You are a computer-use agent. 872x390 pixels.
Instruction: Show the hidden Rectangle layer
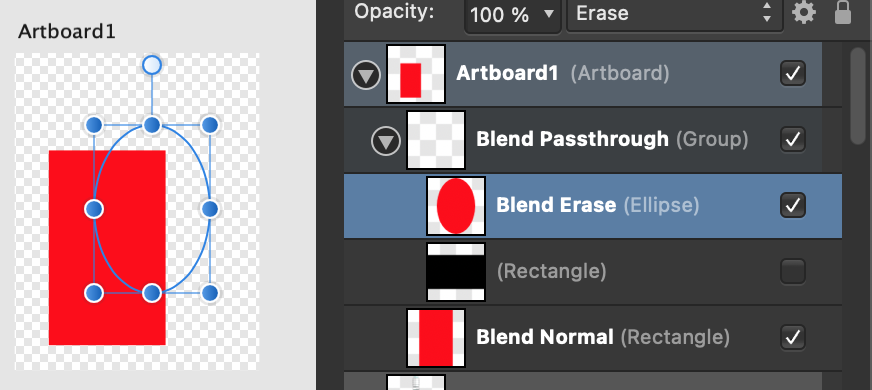792,271
